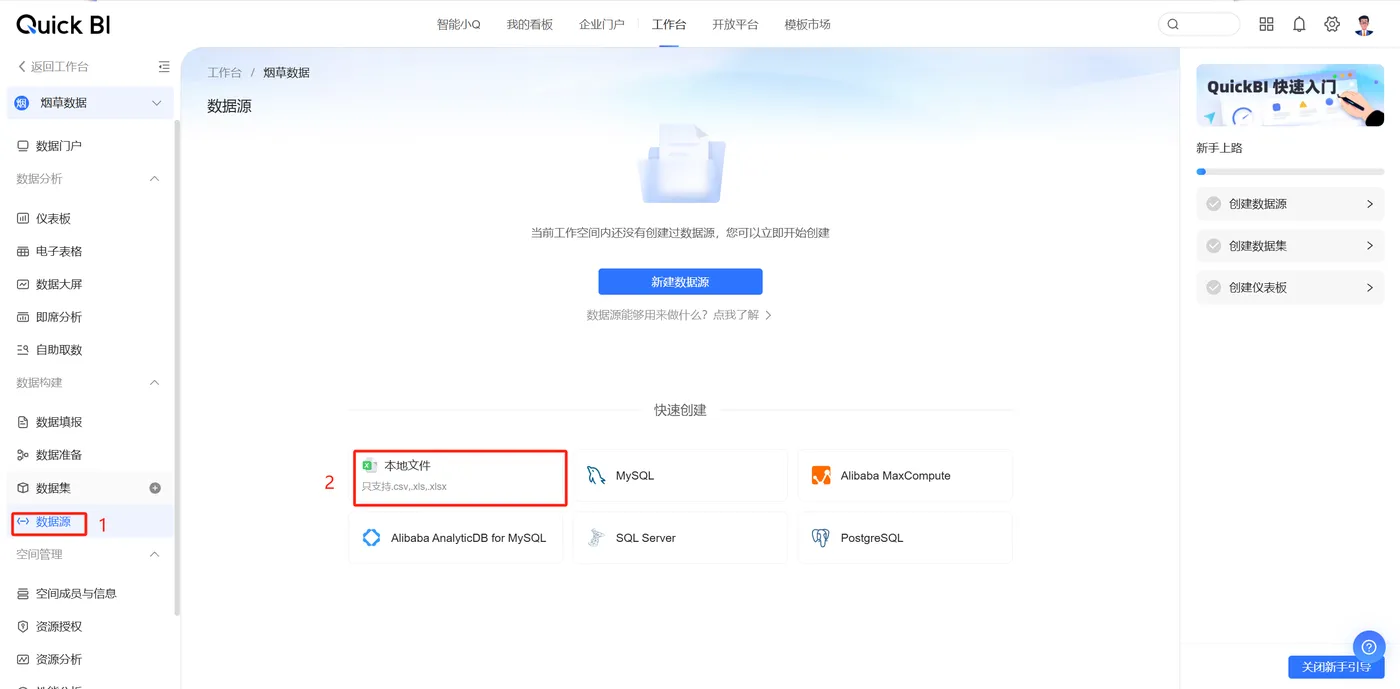Screen dimensions: 1400x689
Task: Expand the 创建数据源 guide arrow
Action: click(1370, 204)
